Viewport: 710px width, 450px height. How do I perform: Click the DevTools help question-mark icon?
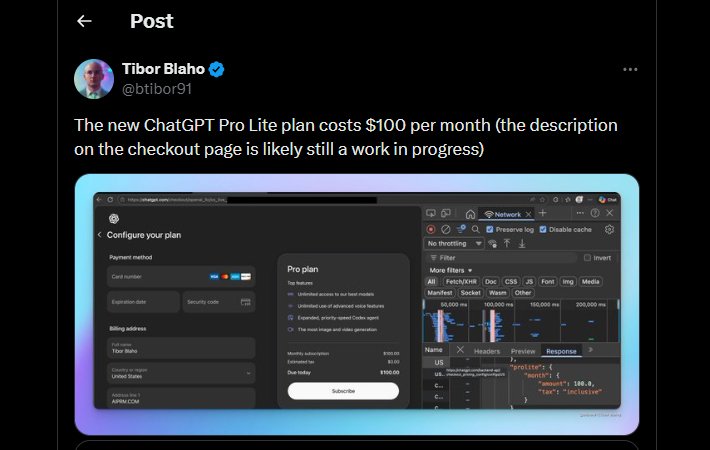(x=595, y=213)
